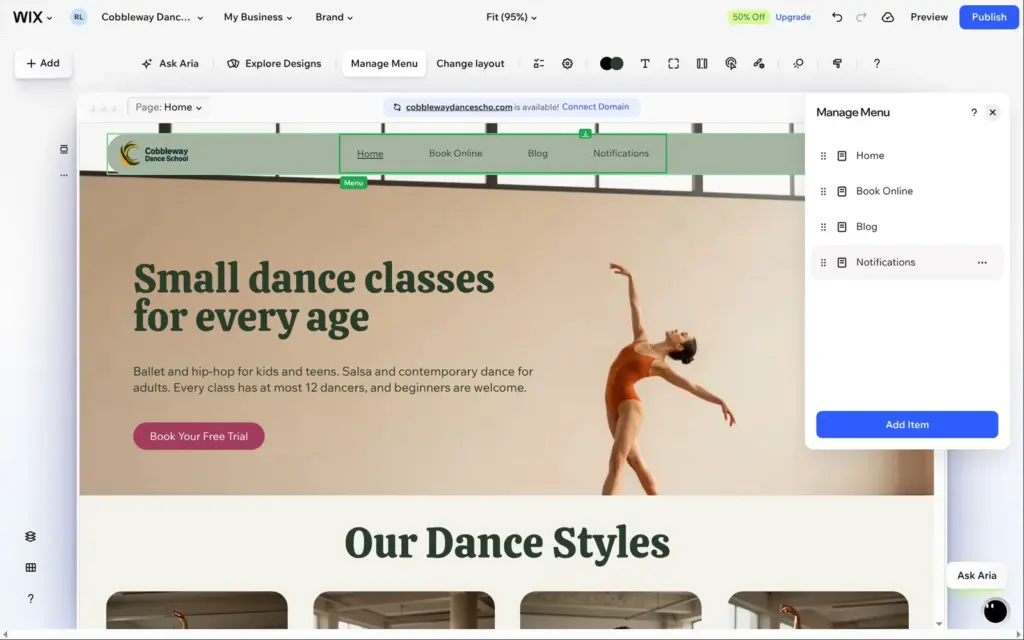Select Home in the Manage Menu list
1024x640 pixels.
coord(906,155)
